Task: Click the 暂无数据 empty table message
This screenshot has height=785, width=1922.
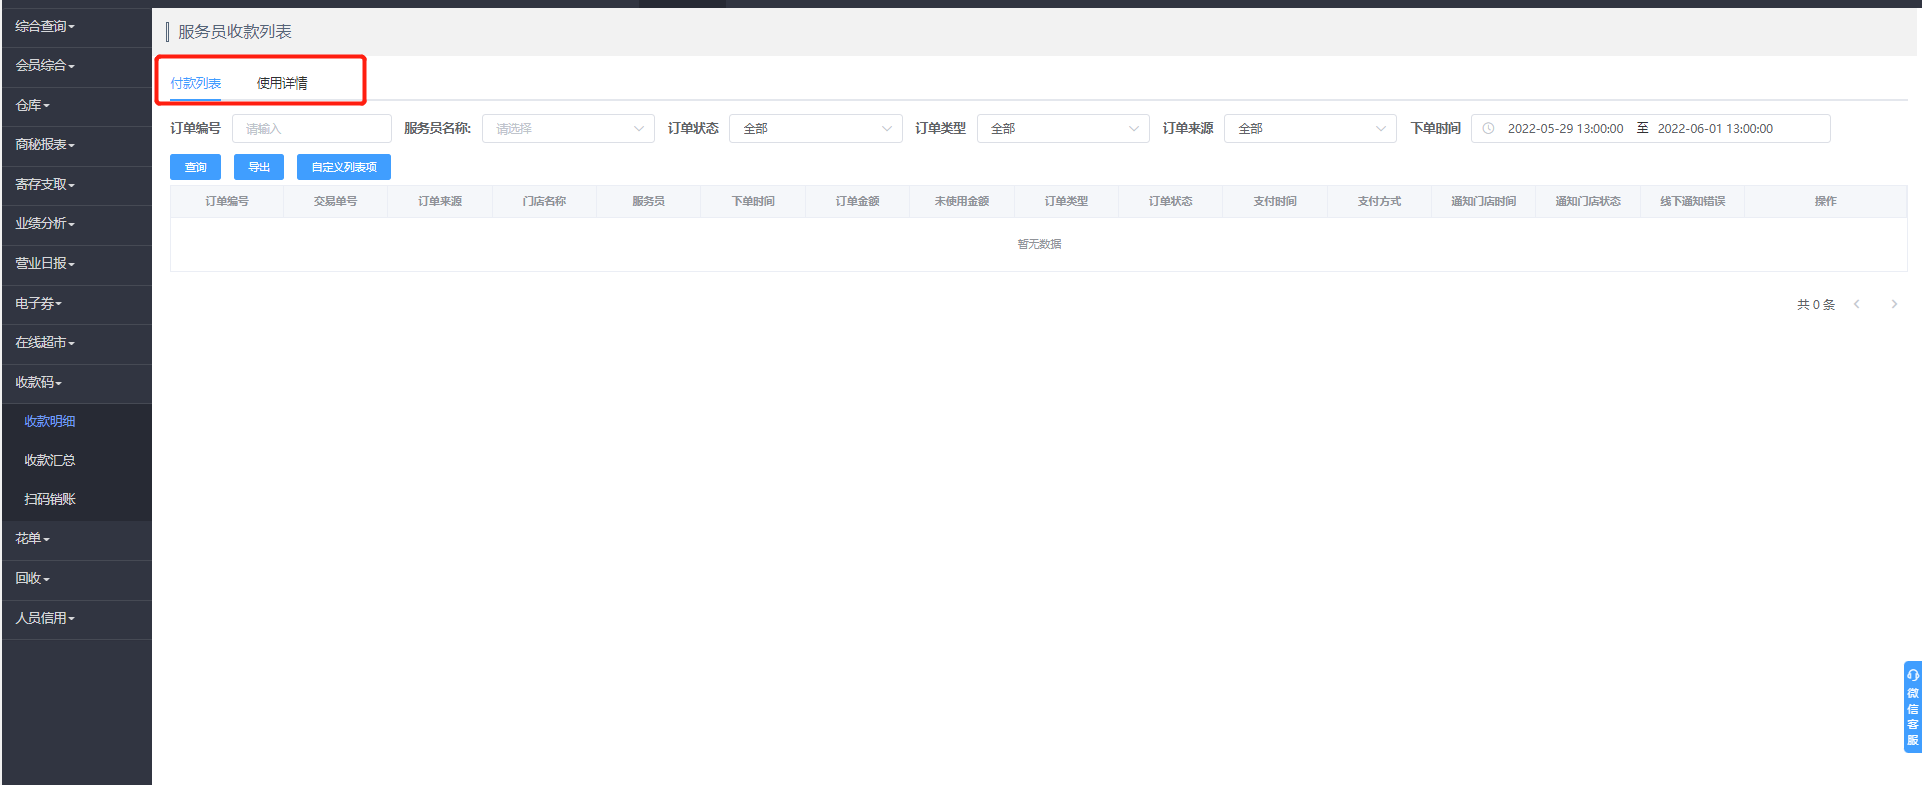Action: [x=1039, y=244]
